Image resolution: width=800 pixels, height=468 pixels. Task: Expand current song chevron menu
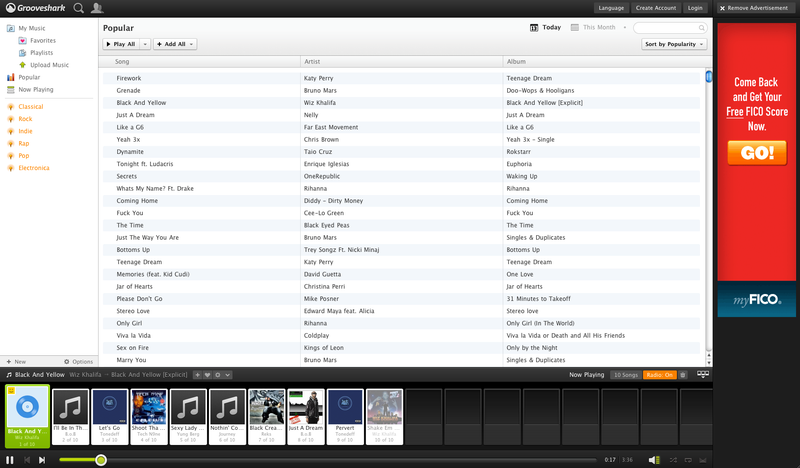228,375
